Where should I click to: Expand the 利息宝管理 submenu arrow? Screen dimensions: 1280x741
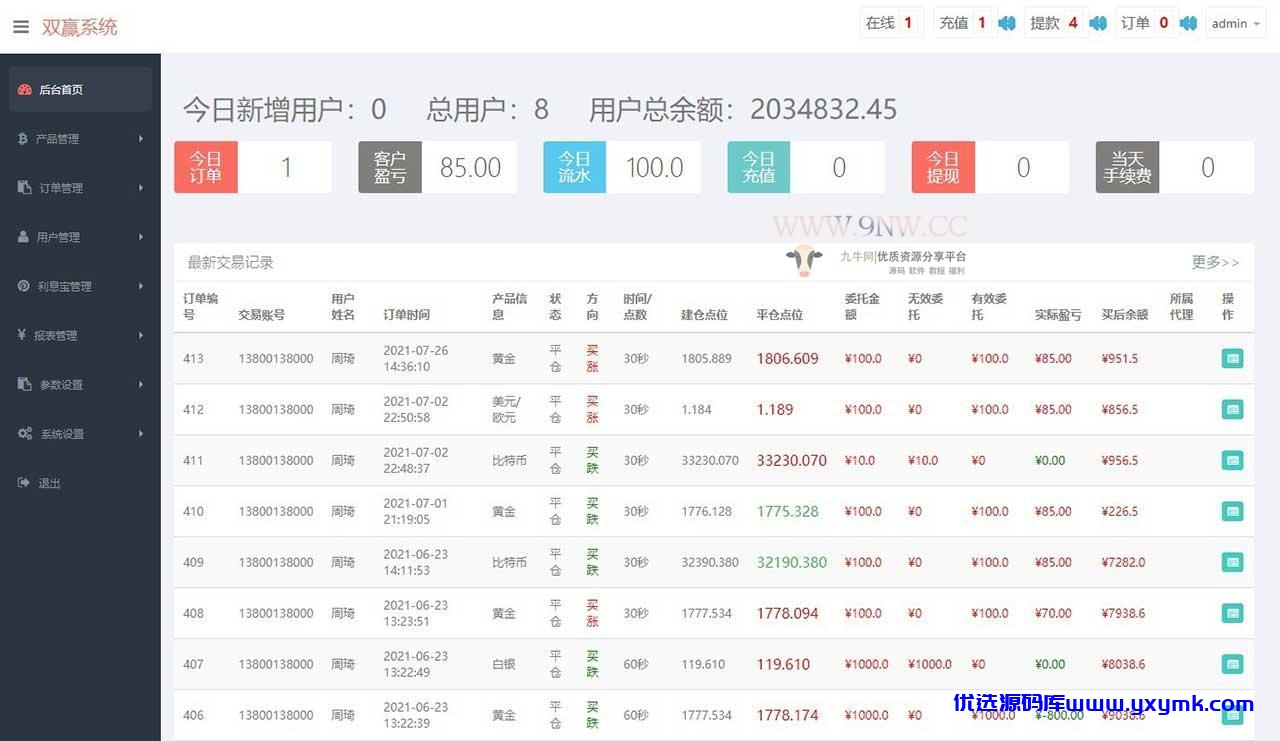(x=141, y=286)
